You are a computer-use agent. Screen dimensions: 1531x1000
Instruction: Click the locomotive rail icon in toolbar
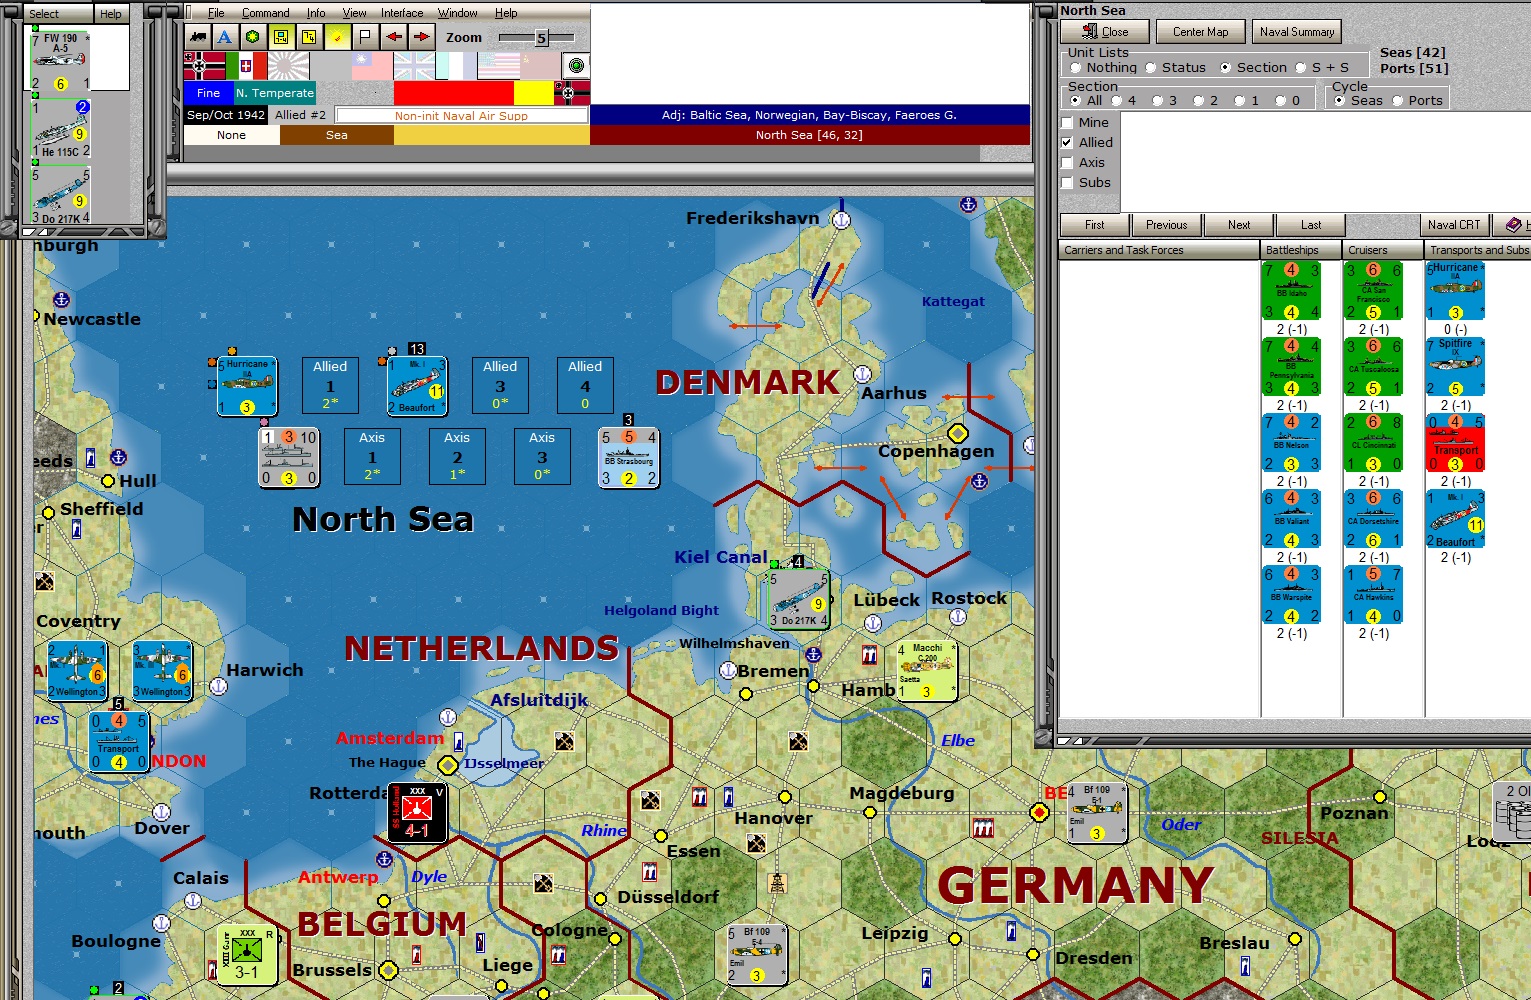198,37
